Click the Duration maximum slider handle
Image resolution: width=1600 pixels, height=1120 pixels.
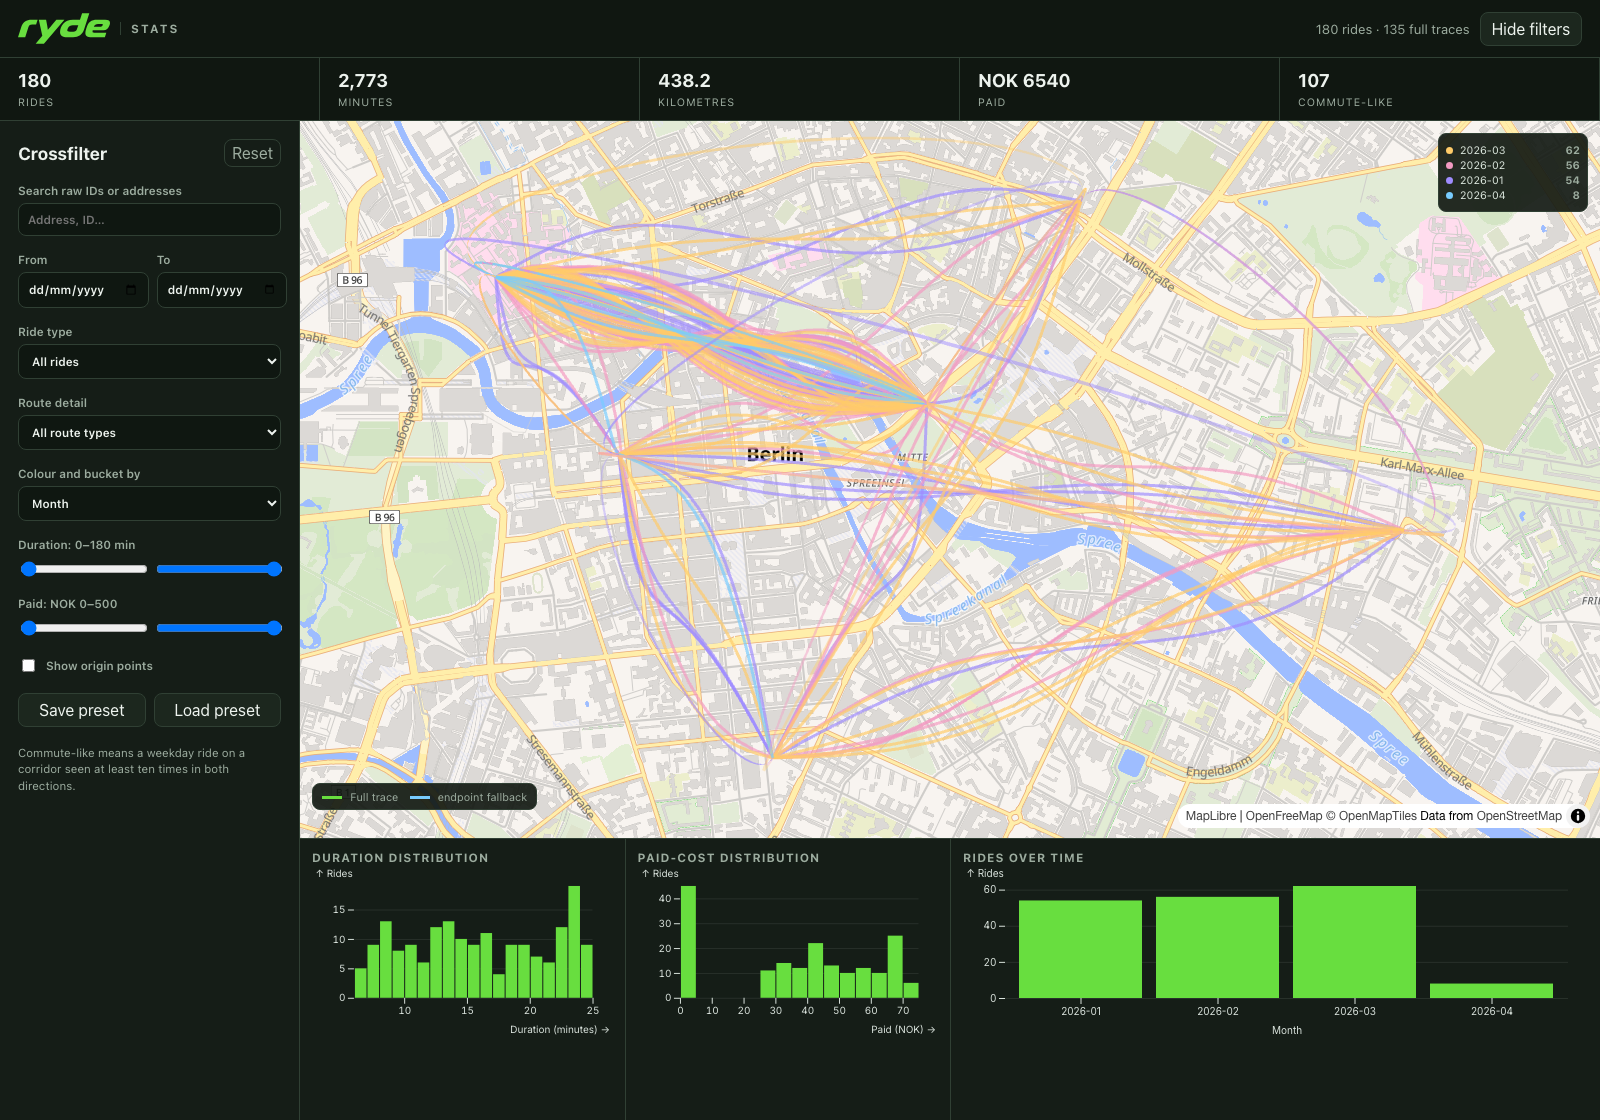pyautogui.click(x=274, y=569)
